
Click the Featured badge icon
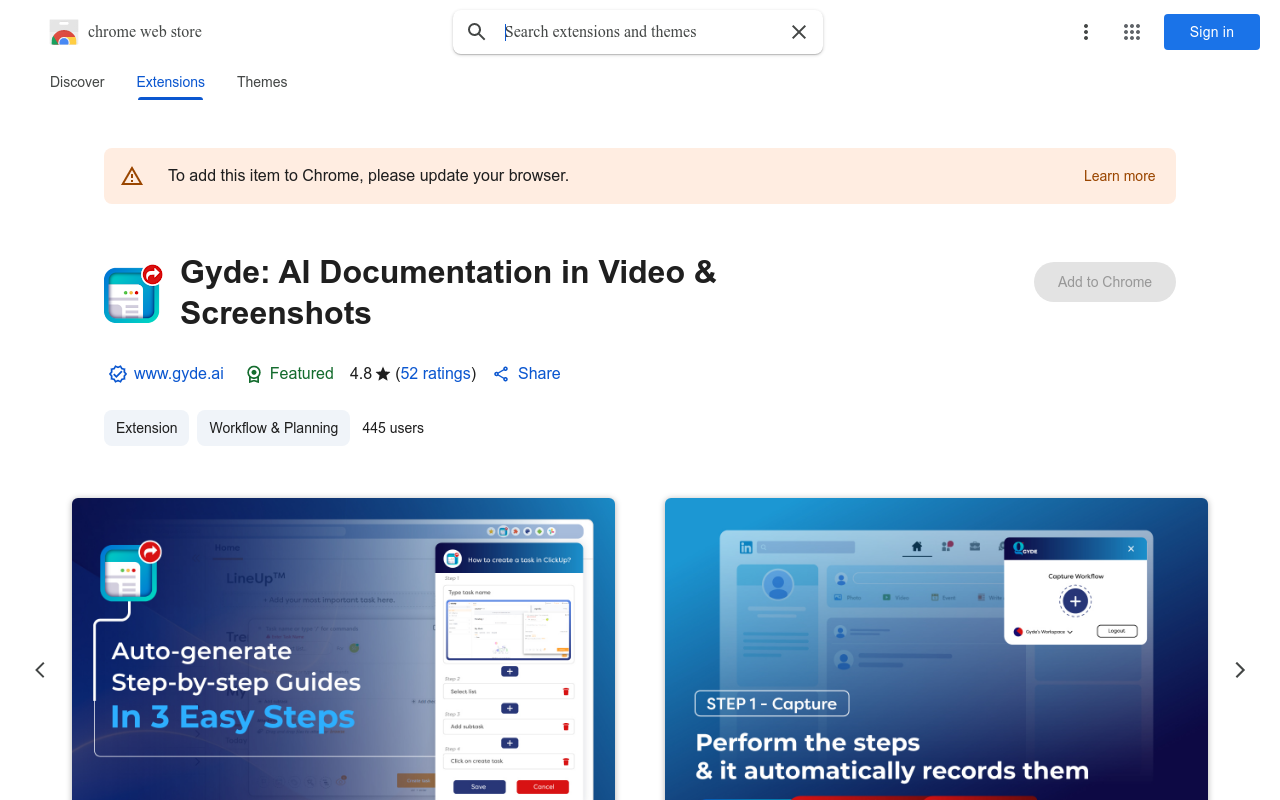click(254, 374)
